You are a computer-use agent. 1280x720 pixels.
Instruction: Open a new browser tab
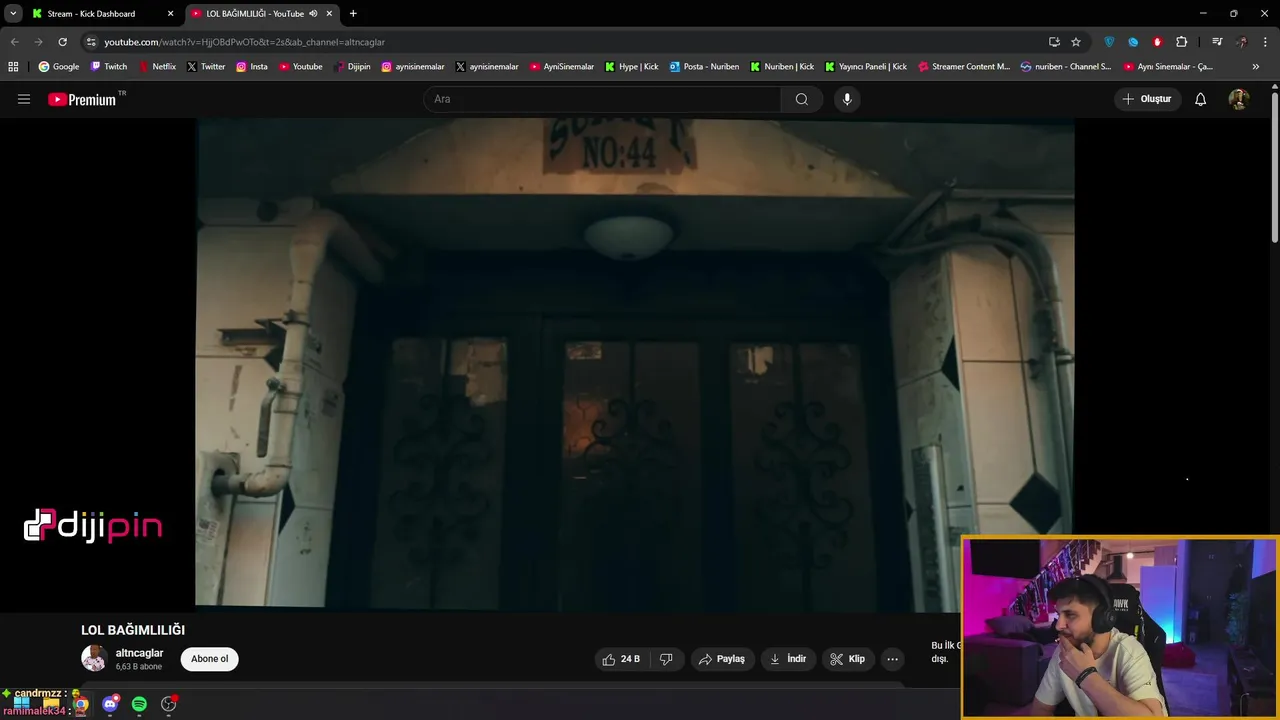click(x=353, y=14)
